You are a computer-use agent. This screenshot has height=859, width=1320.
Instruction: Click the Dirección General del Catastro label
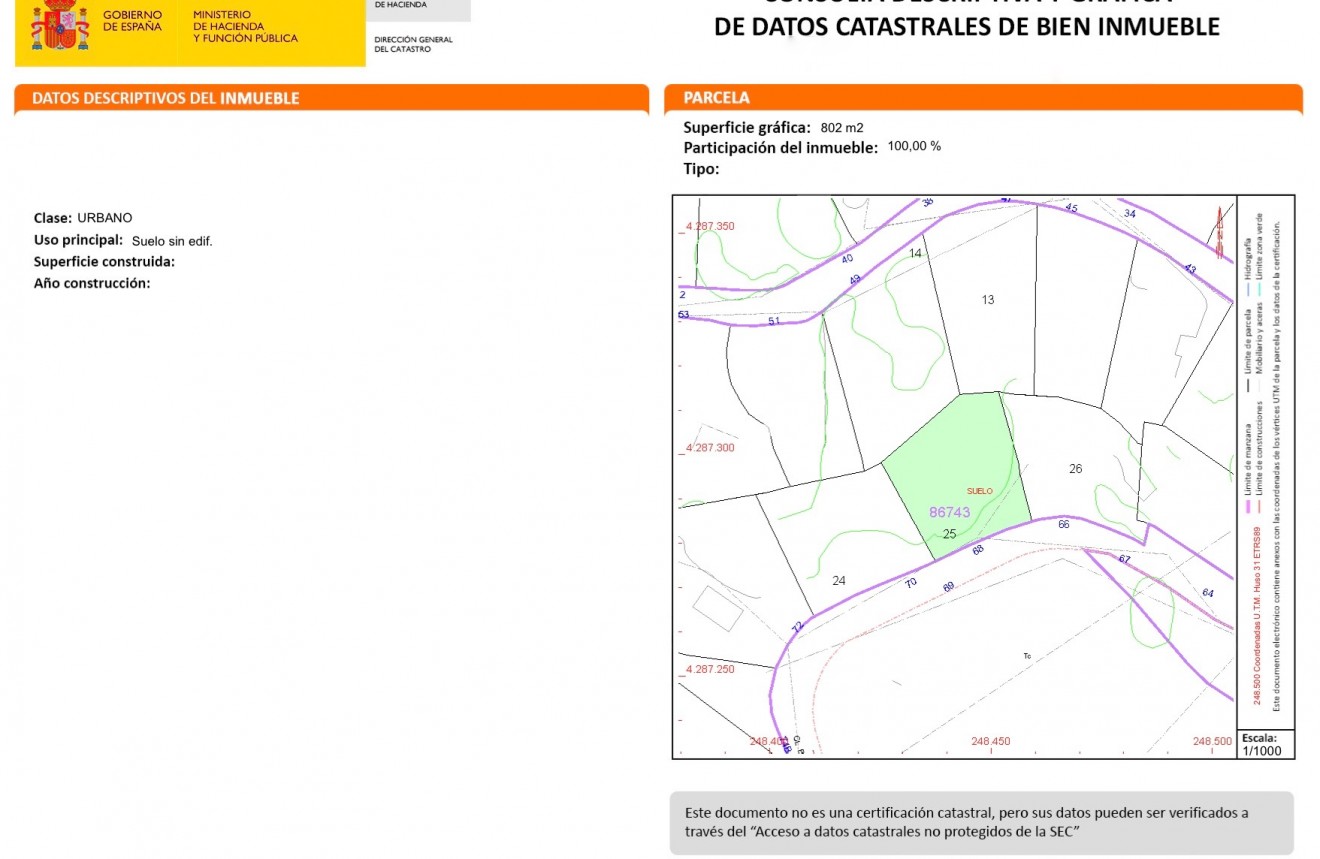(412, 43)
